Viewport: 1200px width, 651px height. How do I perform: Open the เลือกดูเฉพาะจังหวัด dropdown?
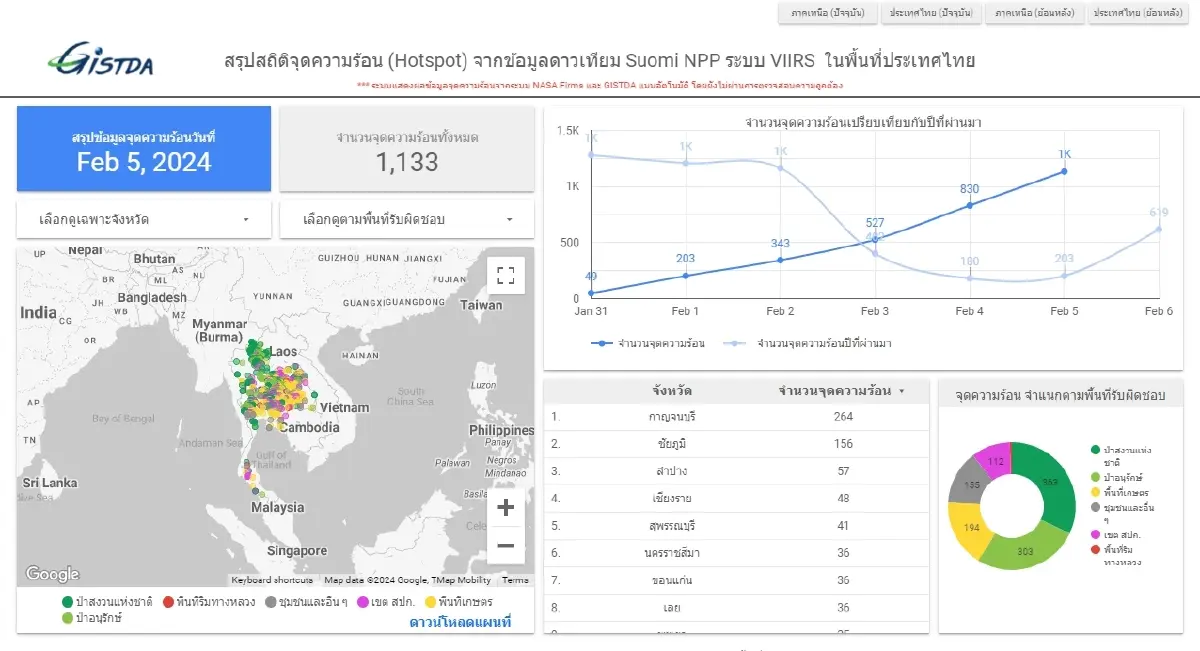point(143,218)
